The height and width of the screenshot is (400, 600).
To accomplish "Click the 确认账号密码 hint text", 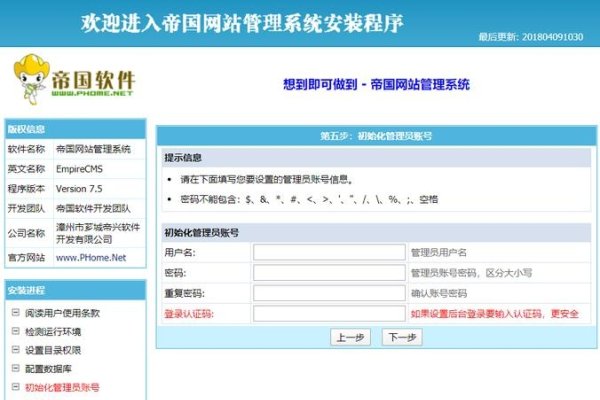I will point(439,294).
